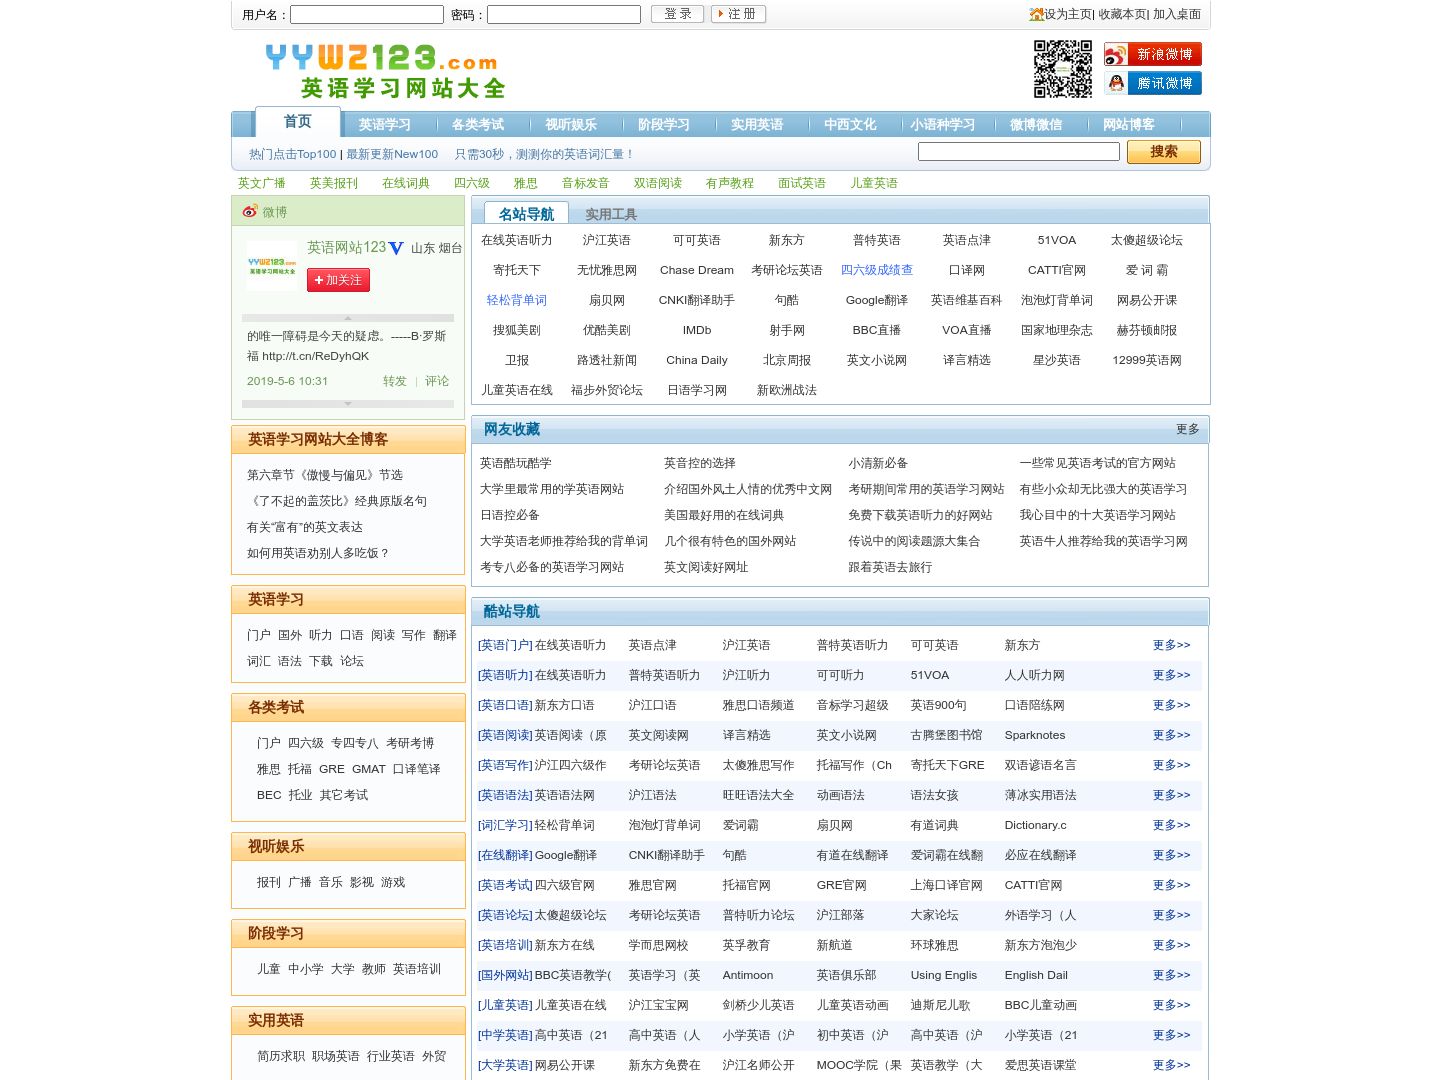Viewport: 1440px width, 1080px height.
Task: Focus the site search input box
Action: point(1019,151)
